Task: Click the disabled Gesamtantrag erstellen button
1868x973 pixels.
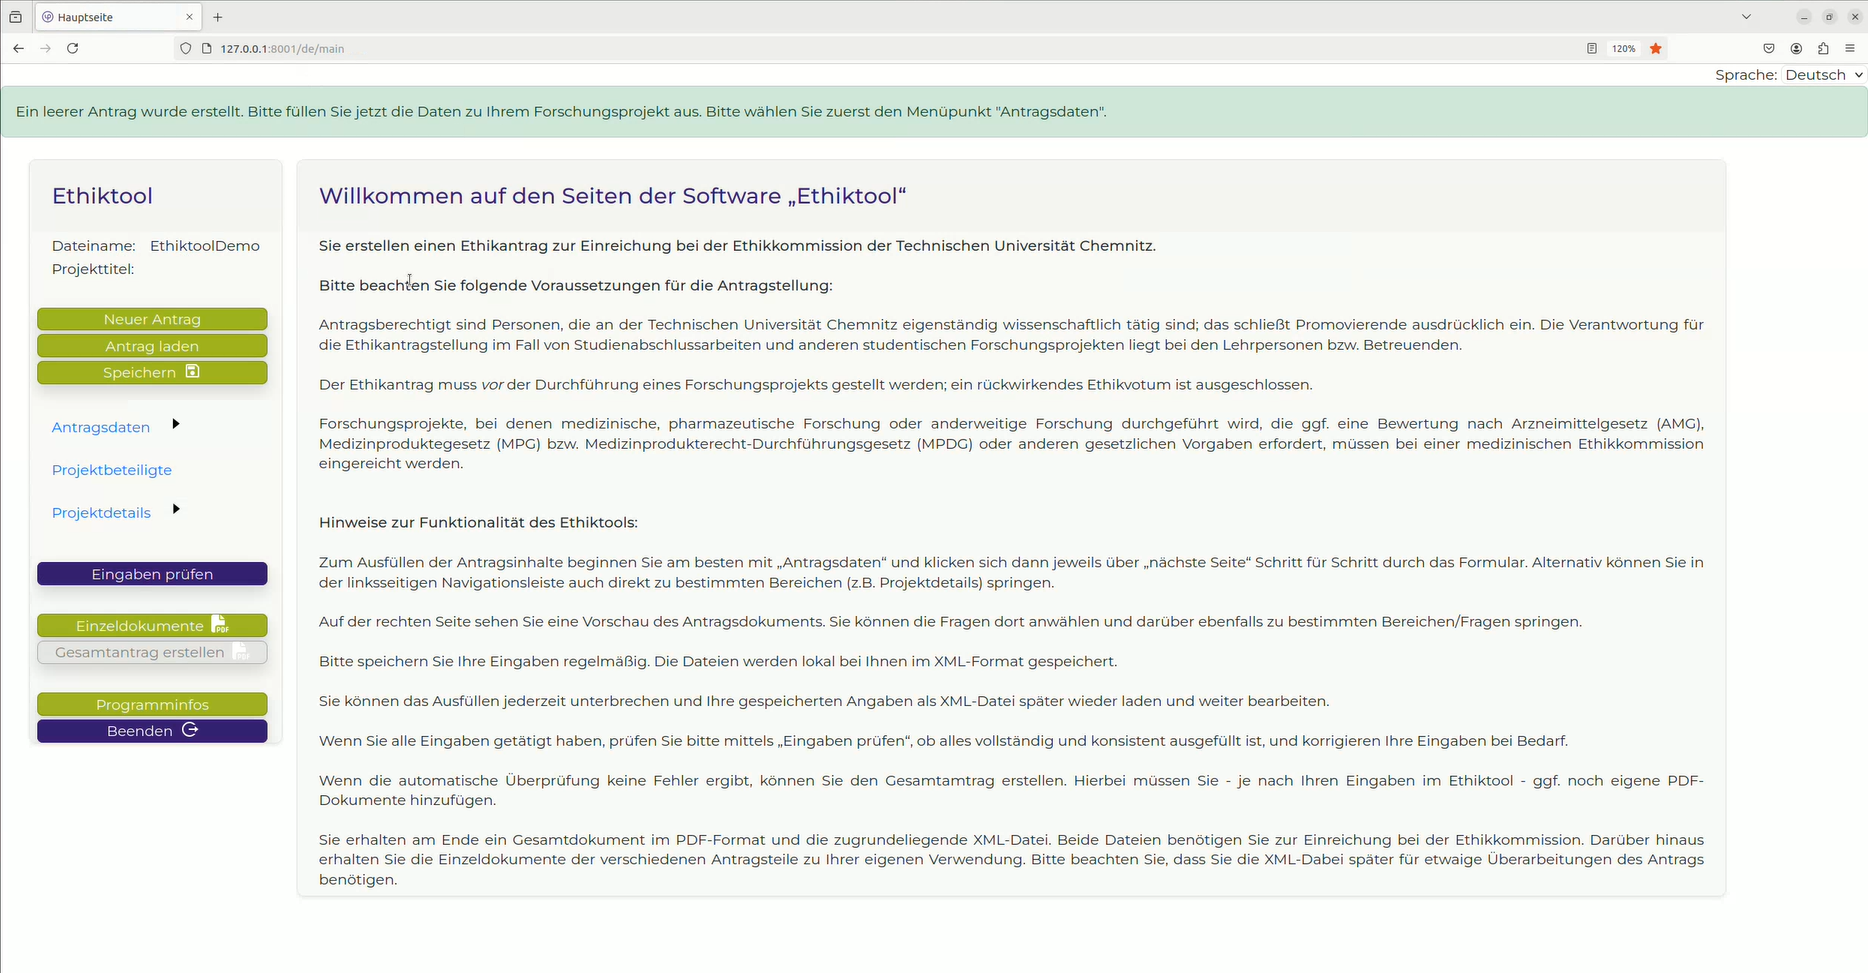Action: point(152,652)
